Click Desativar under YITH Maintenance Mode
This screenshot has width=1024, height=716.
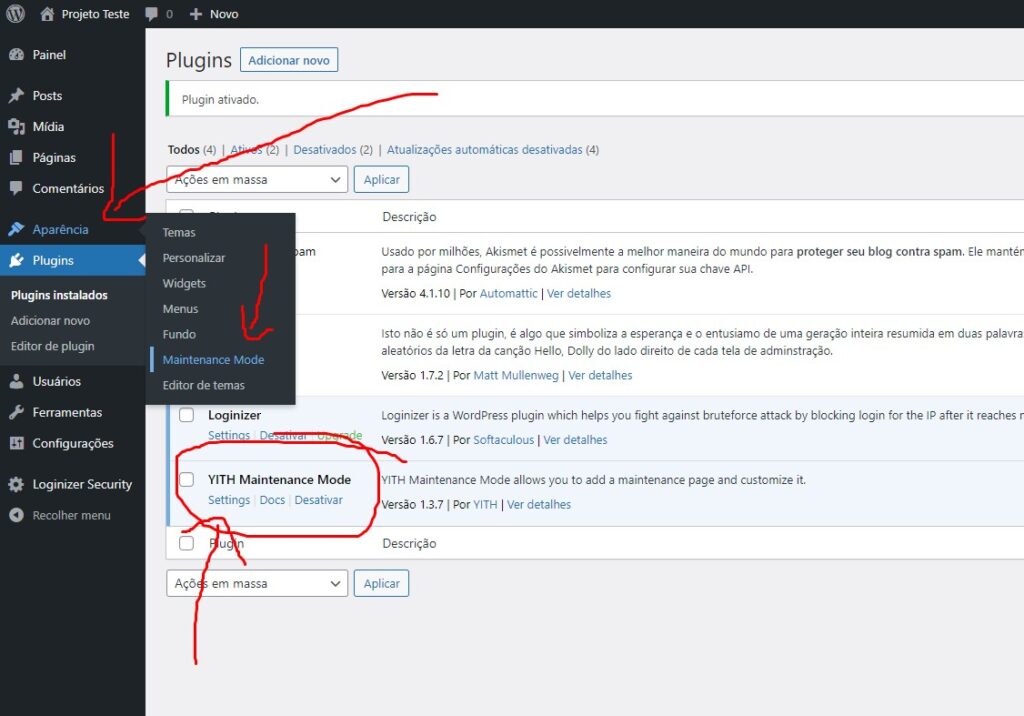[319, 500]
